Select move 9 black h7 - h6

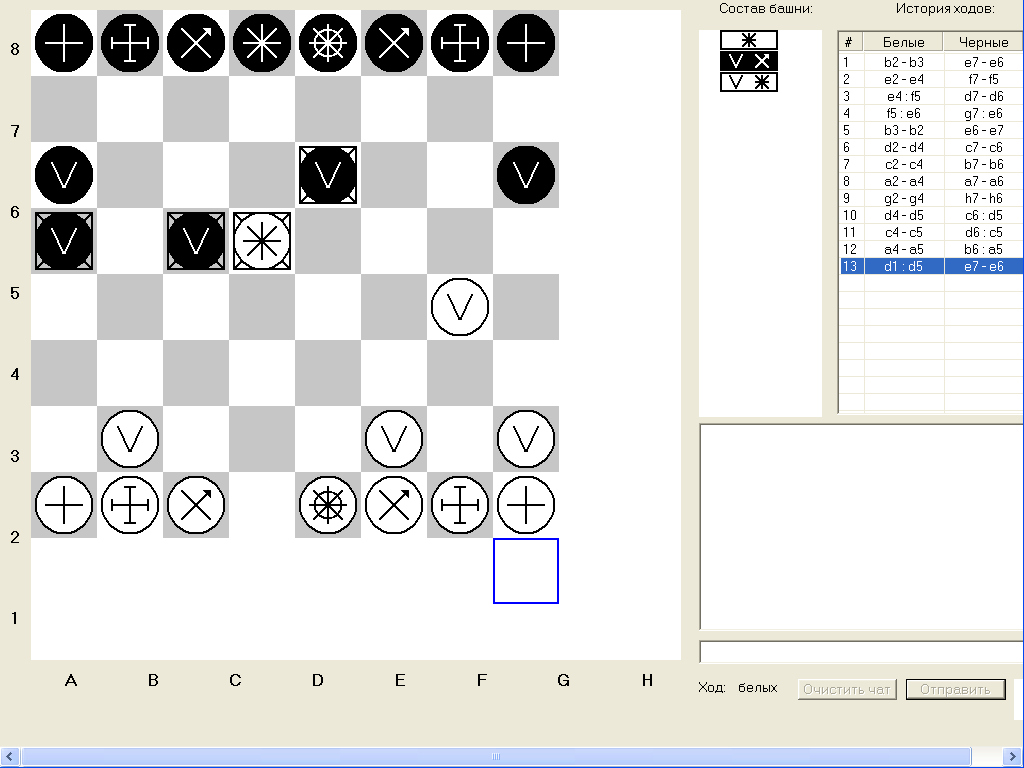(x=984, y=198)
